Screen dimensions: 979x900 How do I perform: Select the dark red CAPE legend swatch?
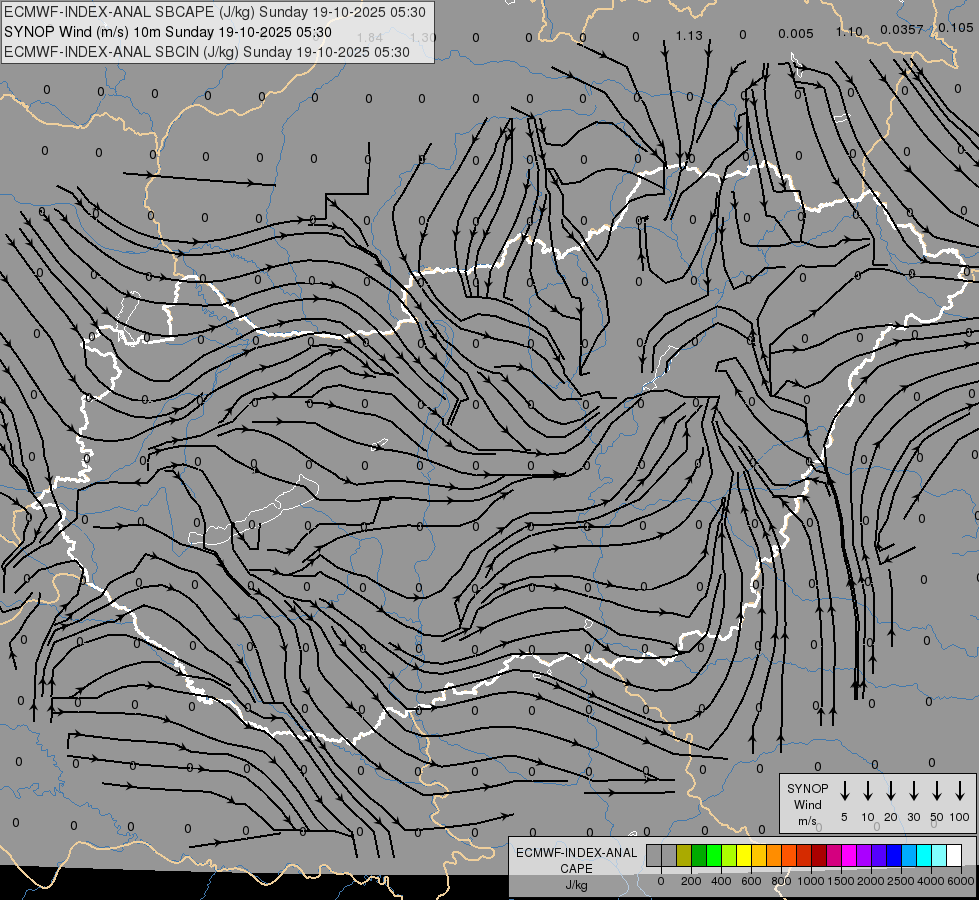pyautogui.click(x=819, y=855)
